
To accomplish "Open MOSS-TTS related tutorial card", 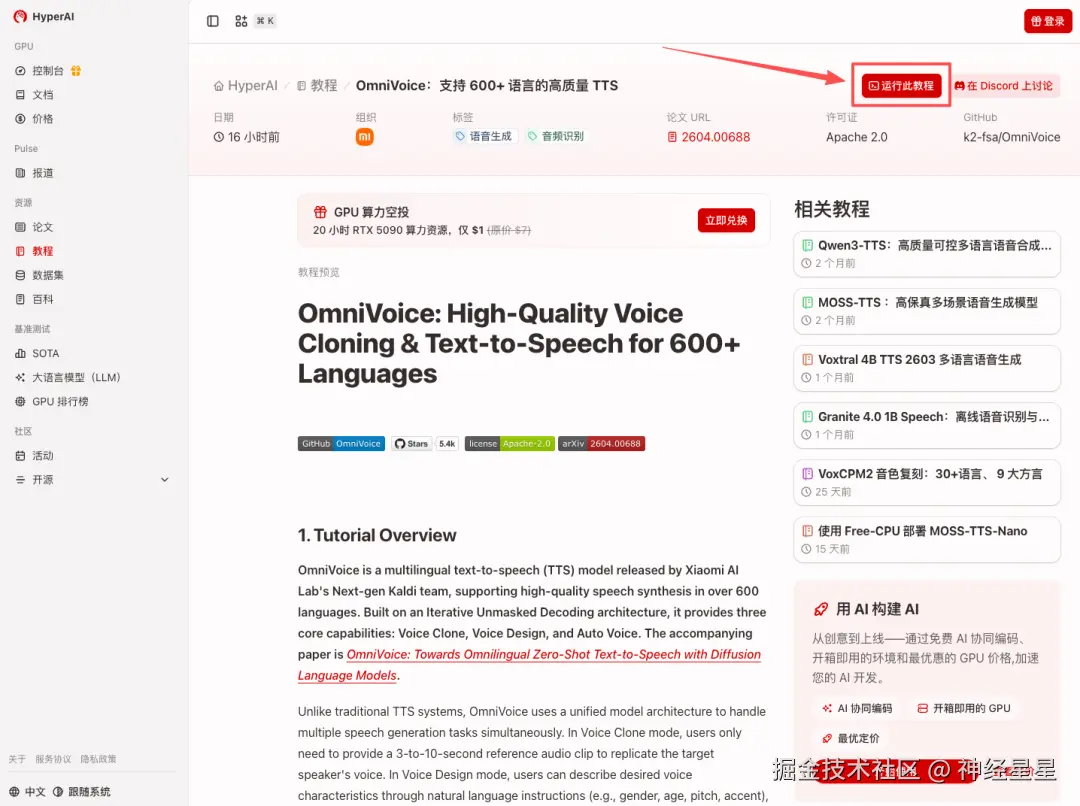I will click(926, 311).
